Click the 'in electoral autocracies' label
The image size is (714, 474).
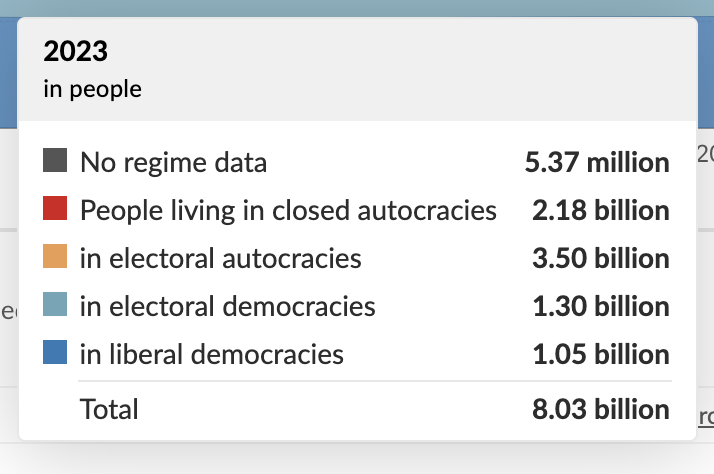[x=221, y=258]
